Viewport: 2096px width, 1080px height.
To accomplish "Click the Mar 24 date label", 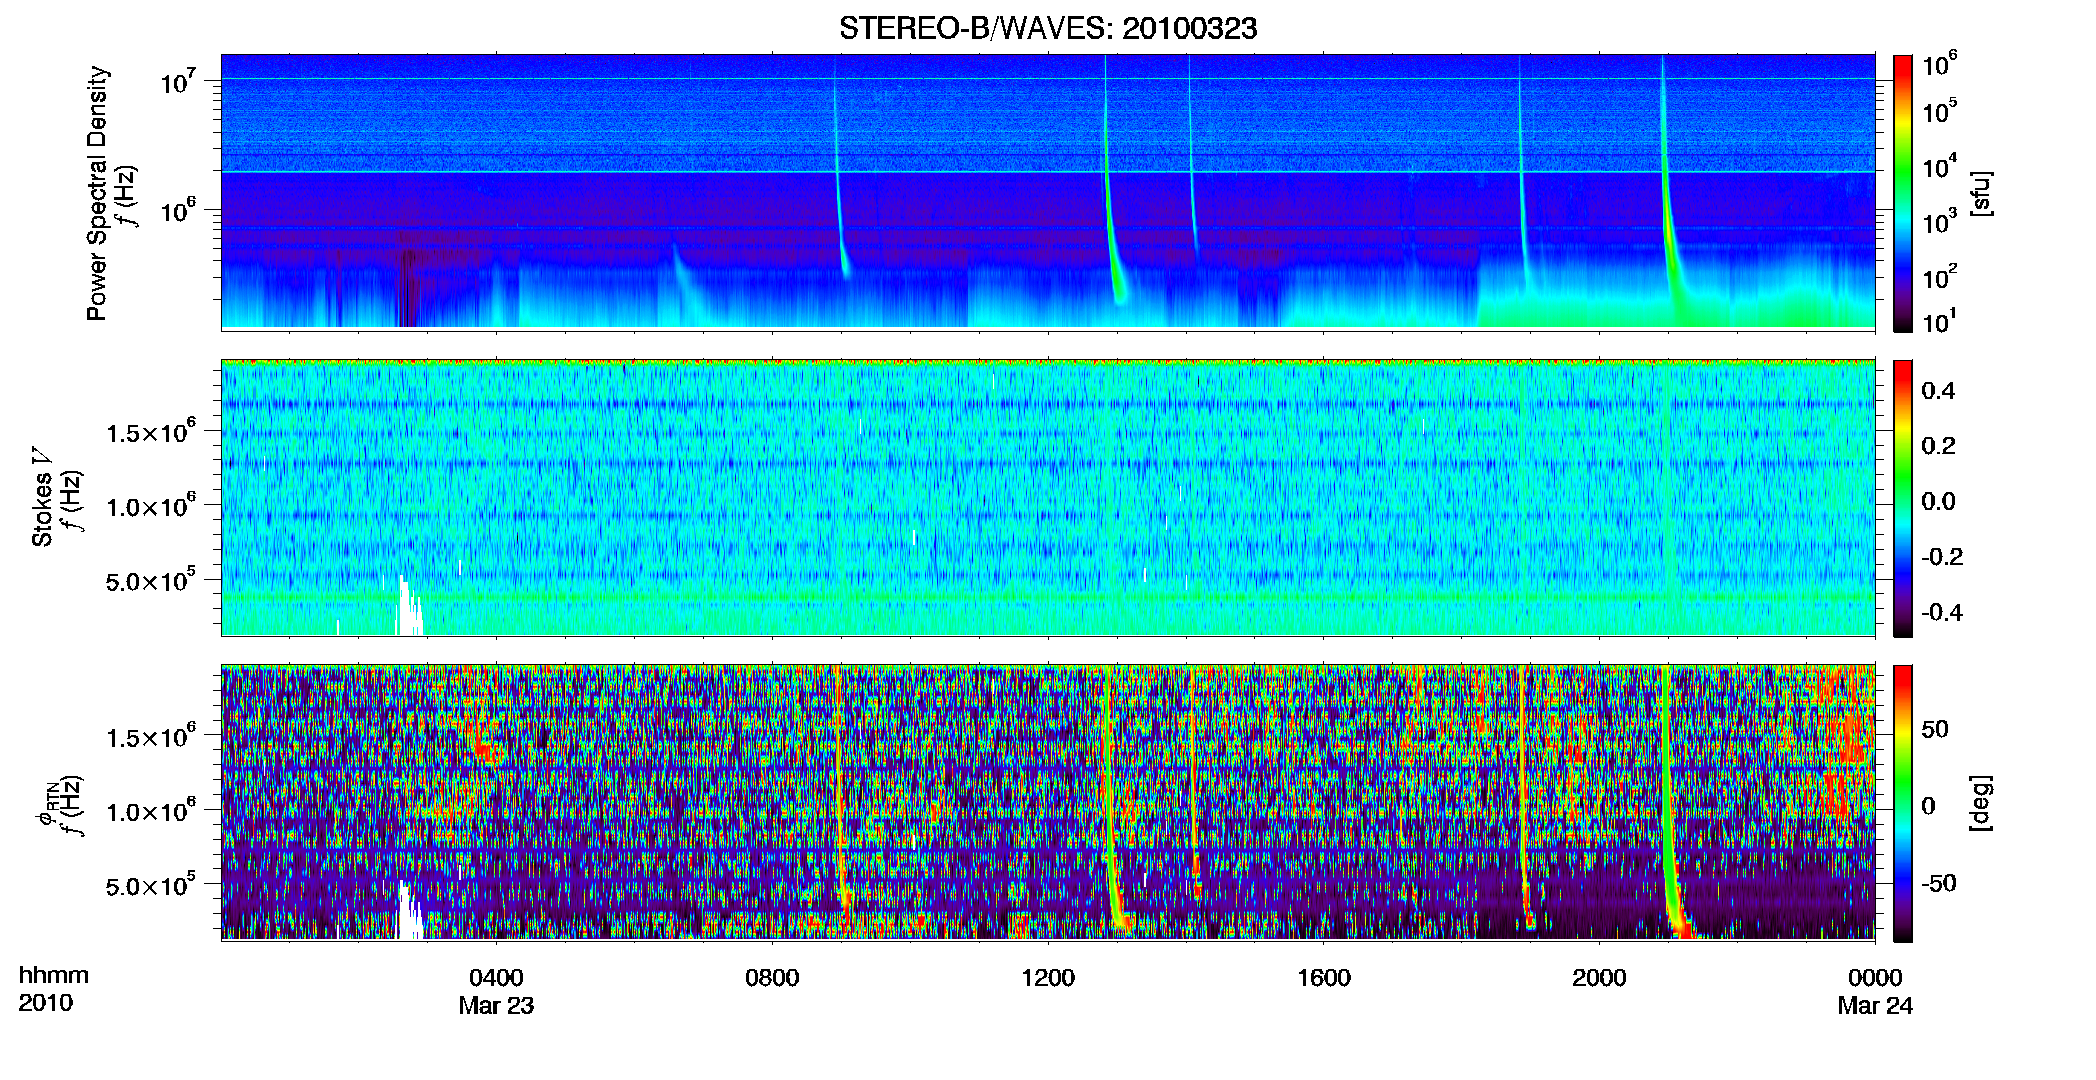I will [1875, 1006].
